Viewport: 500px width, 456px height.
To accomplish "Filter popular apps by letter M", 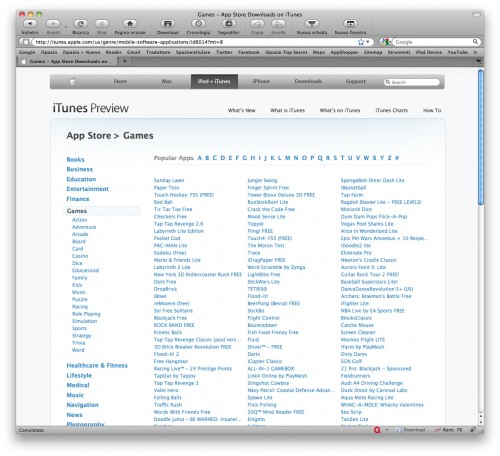I will (287, 158).
